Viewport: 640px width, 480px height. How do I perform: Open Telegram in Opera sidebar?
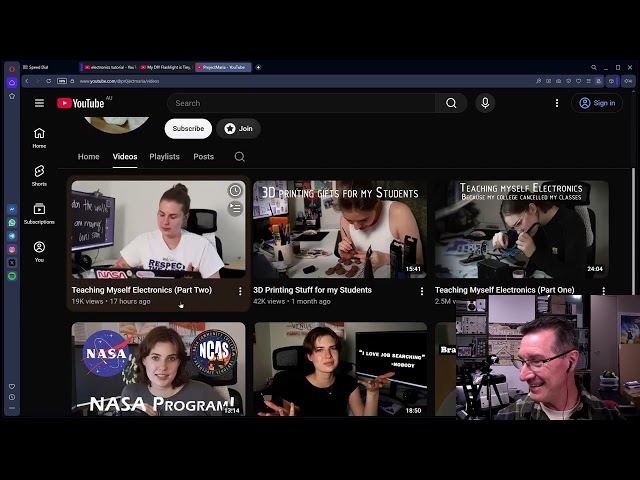coord(12,236)
